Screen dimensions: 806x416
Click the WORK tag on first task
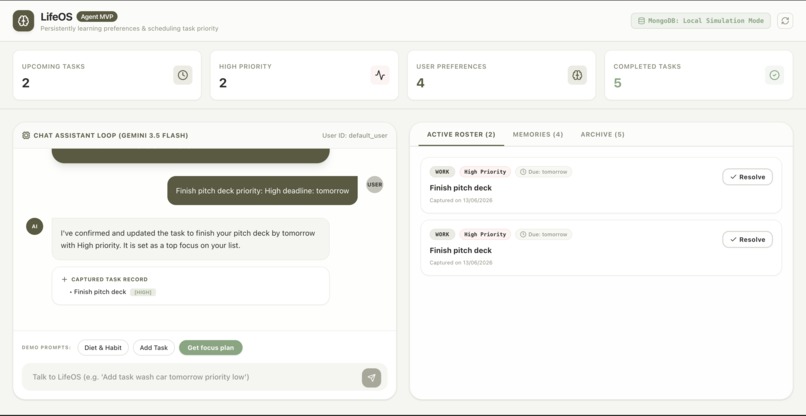(442, 172)
